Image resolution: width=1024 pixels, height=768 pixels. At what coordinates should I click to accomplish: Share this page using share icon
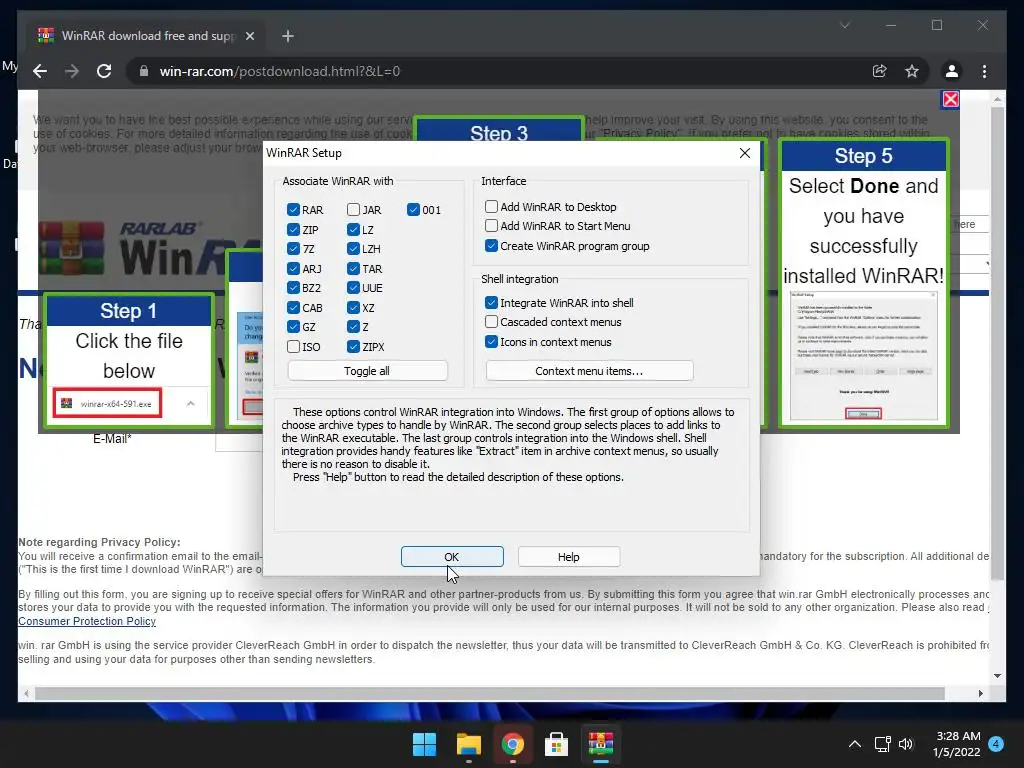point(880,71)
